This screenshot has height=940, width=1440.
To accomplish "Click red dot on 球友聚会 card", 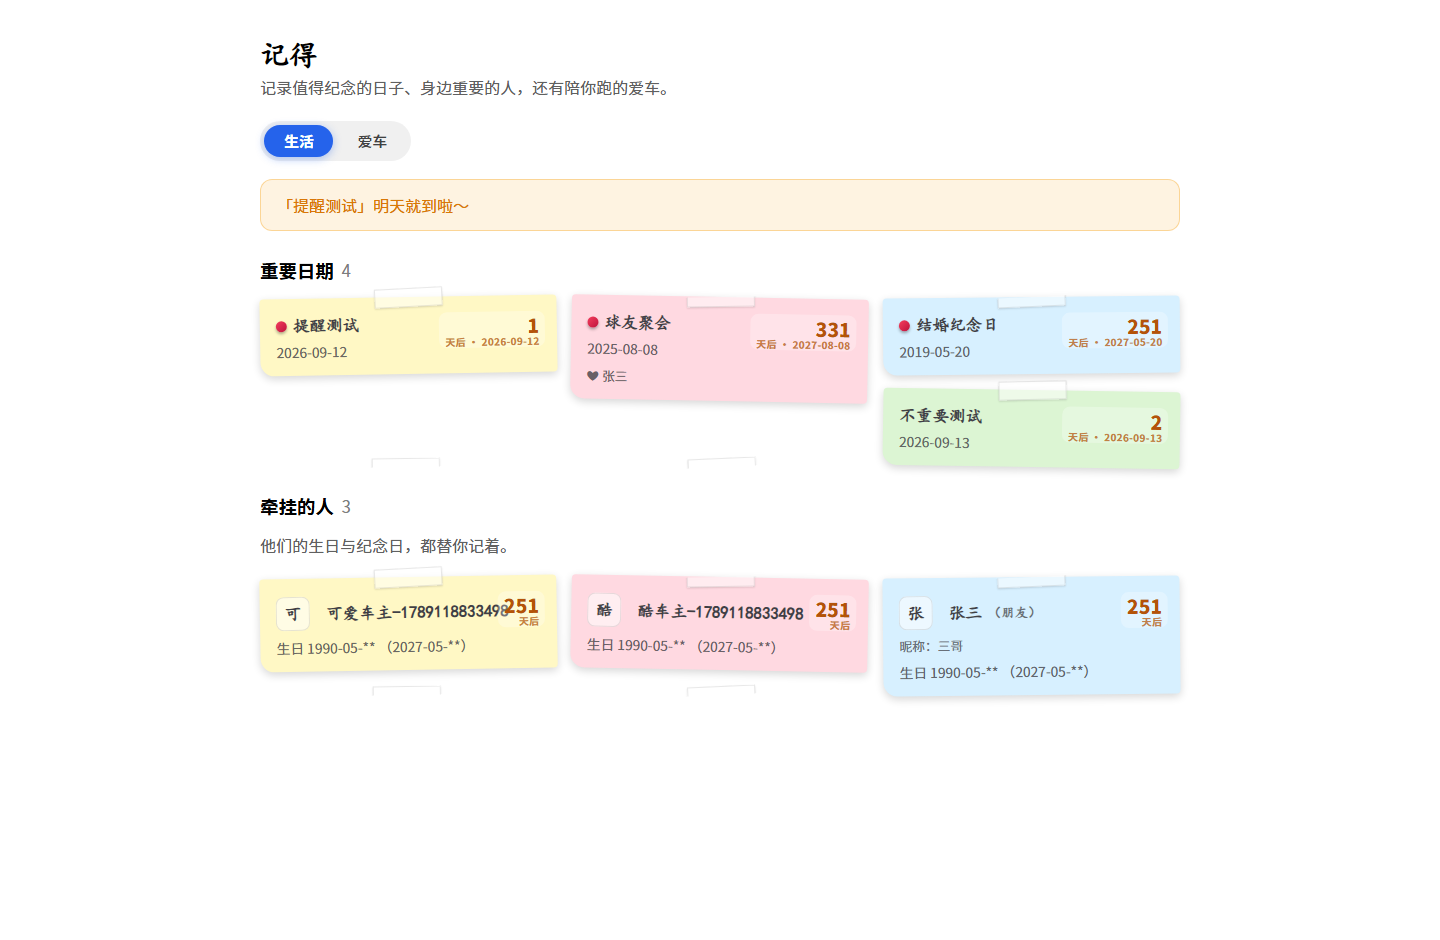I will coord(593,322).
